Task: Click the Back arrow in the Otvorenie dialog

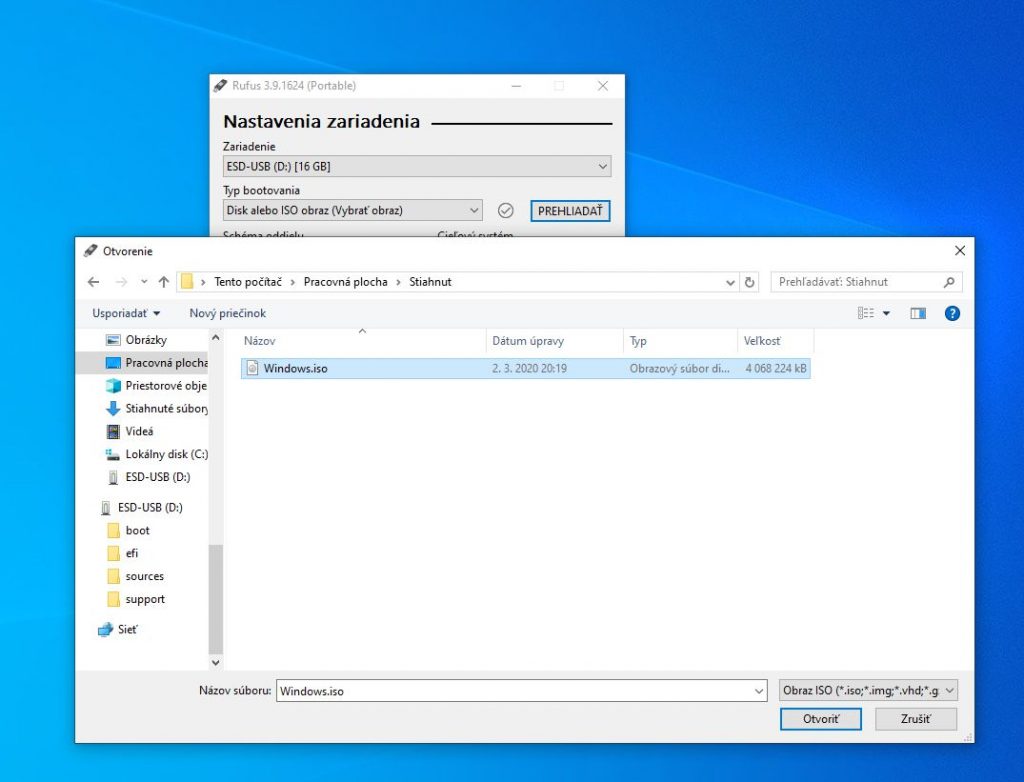Action: 93,282
